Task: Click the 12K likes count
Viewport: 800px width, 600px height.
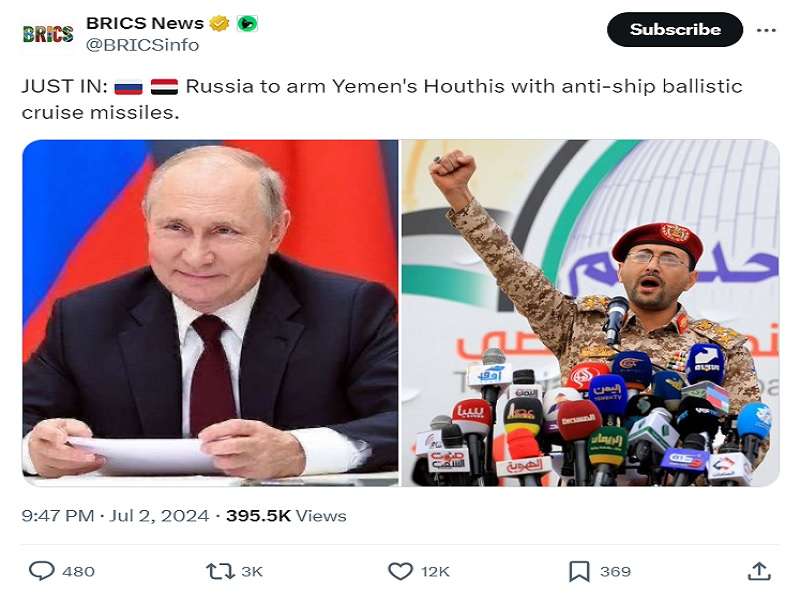Action: [x=435, y=571]
